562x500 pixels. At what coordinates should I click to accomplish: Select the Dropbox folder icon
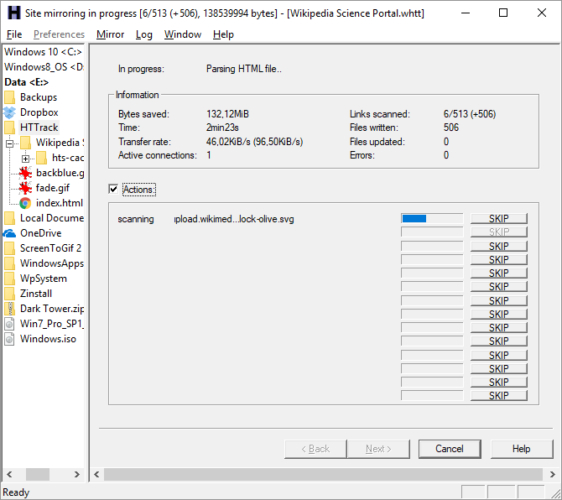[10, 113]
